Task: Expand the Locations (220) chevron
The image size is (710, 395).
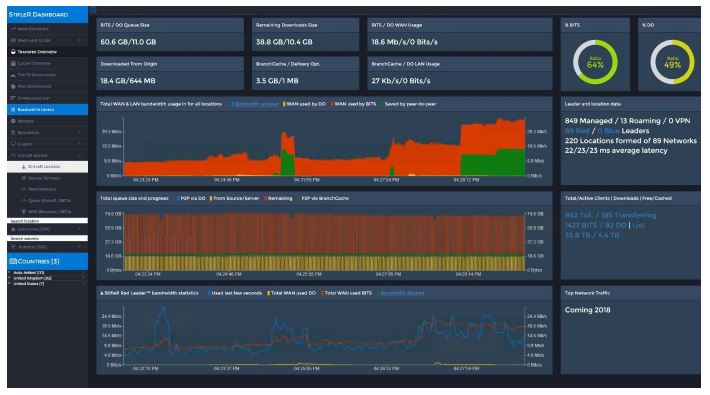Action: (80, 229)
